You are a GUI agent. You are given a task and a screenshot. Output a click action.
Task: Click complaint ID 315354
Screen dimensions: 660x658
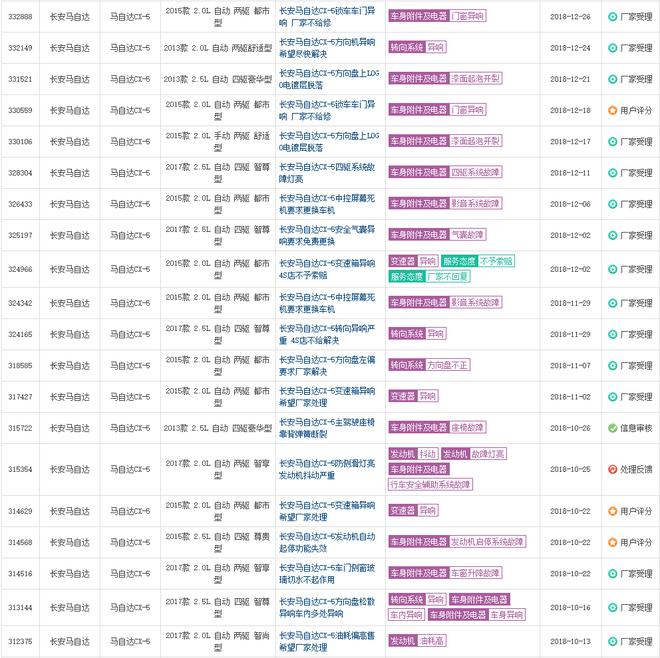coord(20,469)
